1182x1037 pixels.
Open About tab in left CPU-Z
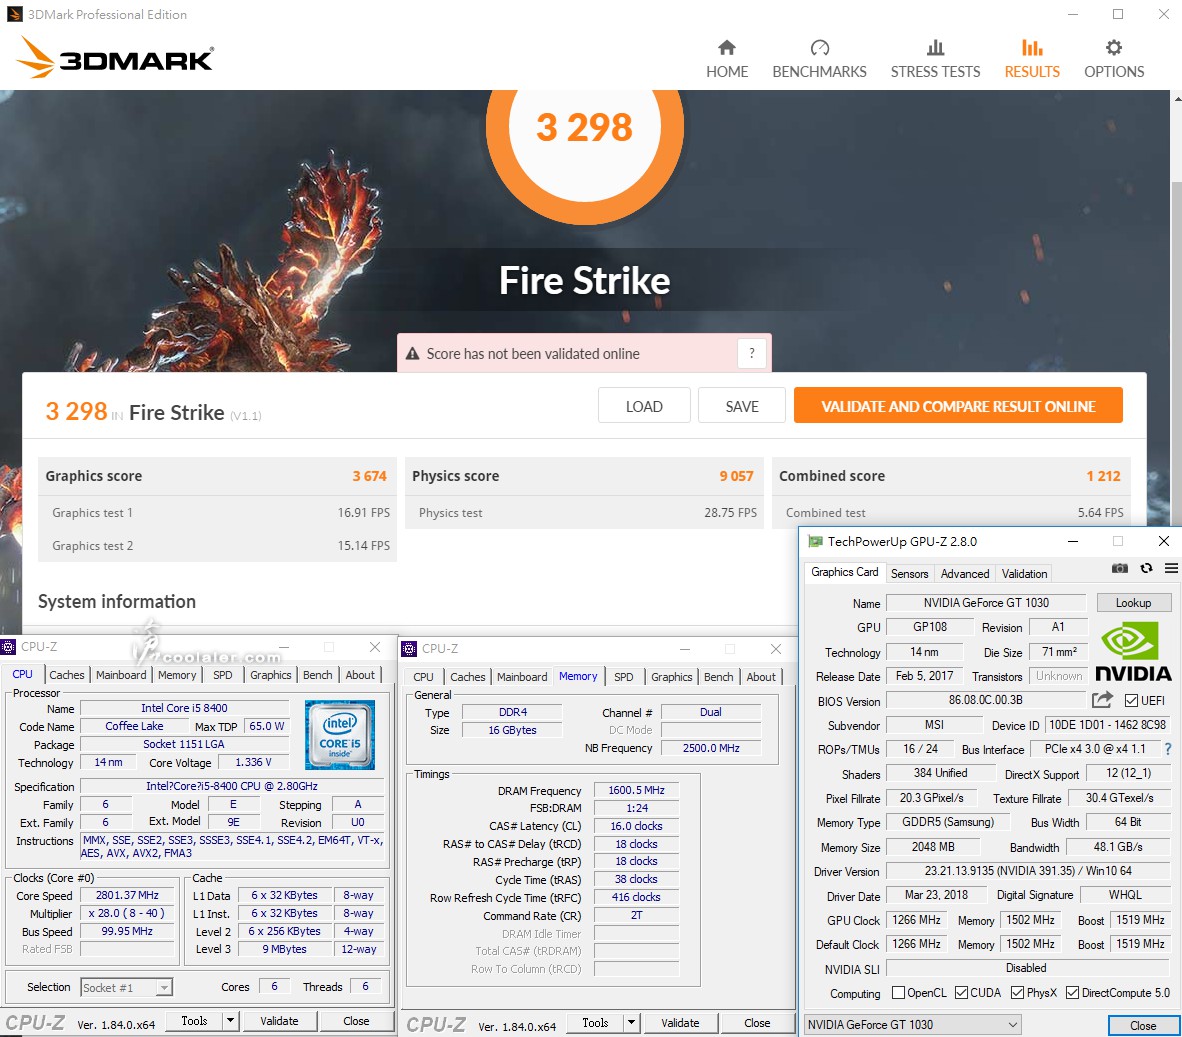pyautogui.click(x=360, y=675)
